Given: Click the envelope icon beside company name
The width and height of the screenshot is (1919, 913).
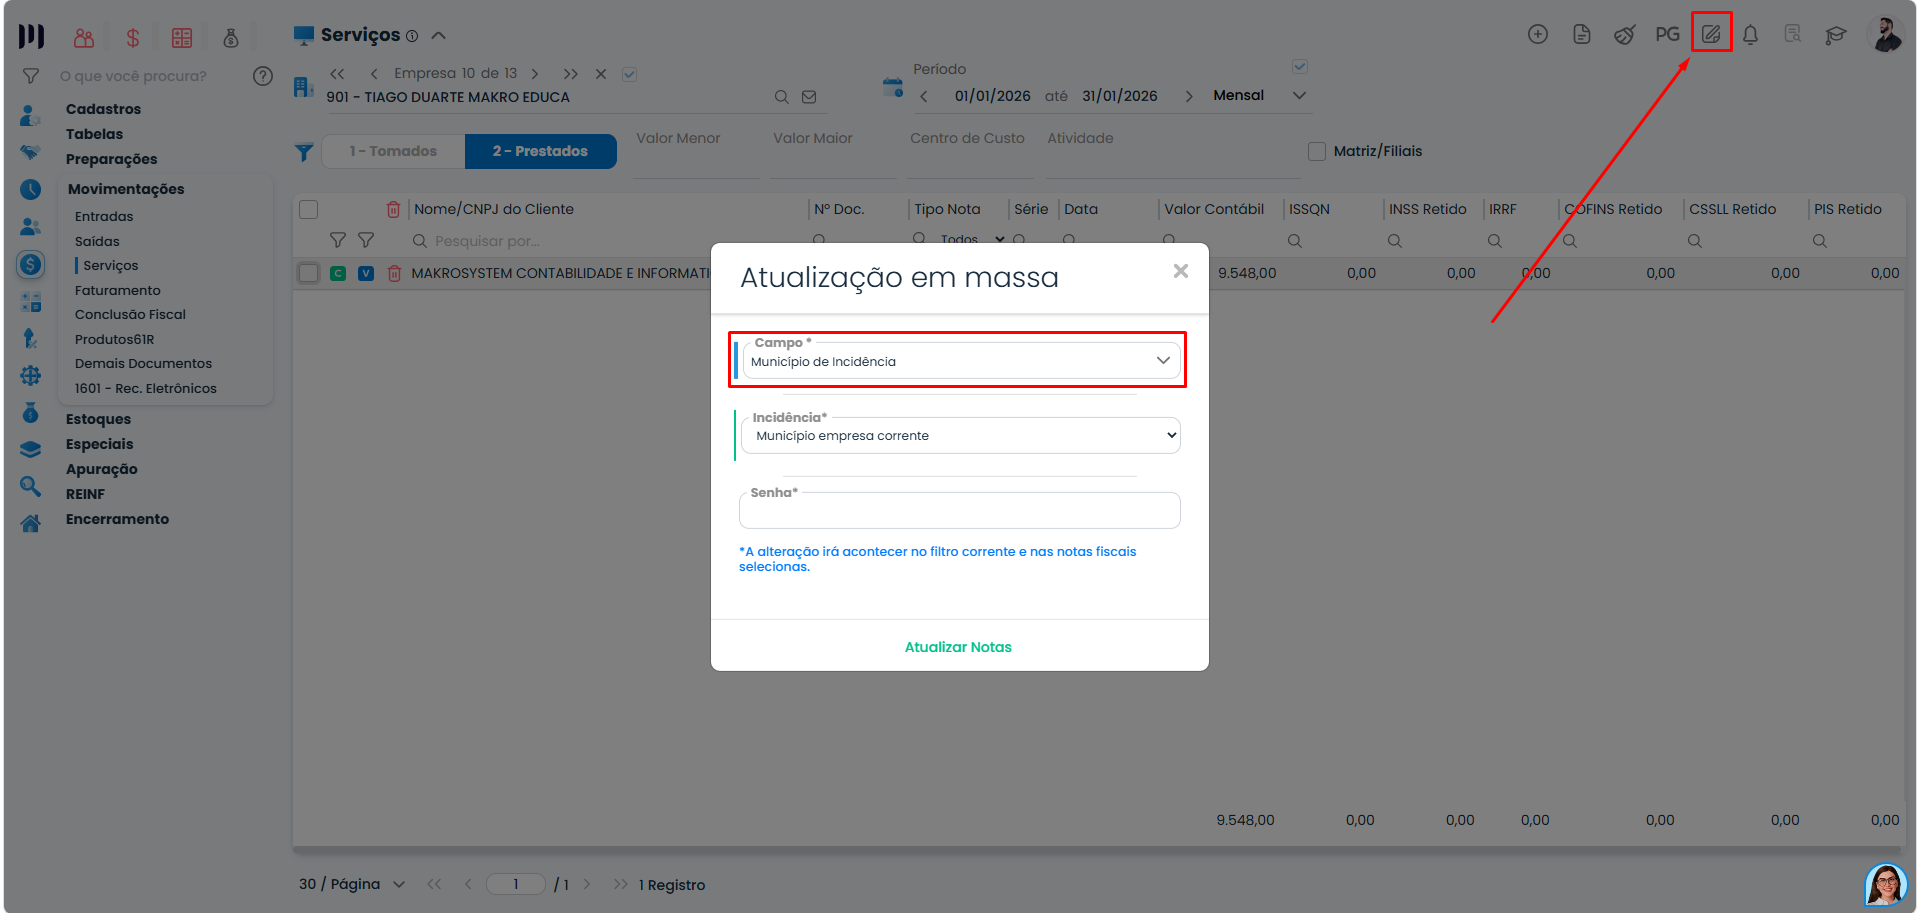Looking at the screenshot, I should pos(809,97).
